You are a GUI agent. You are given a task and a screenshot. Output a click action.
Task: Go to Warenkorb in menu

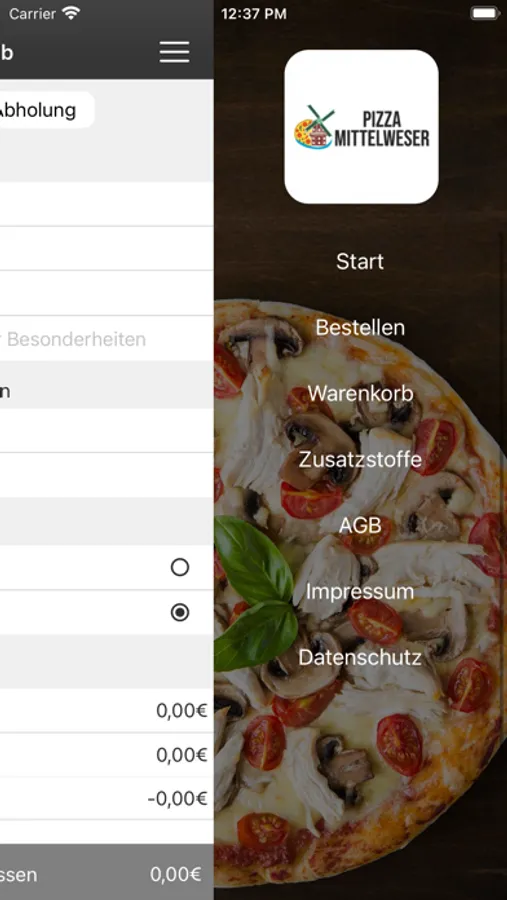(360, 394)
